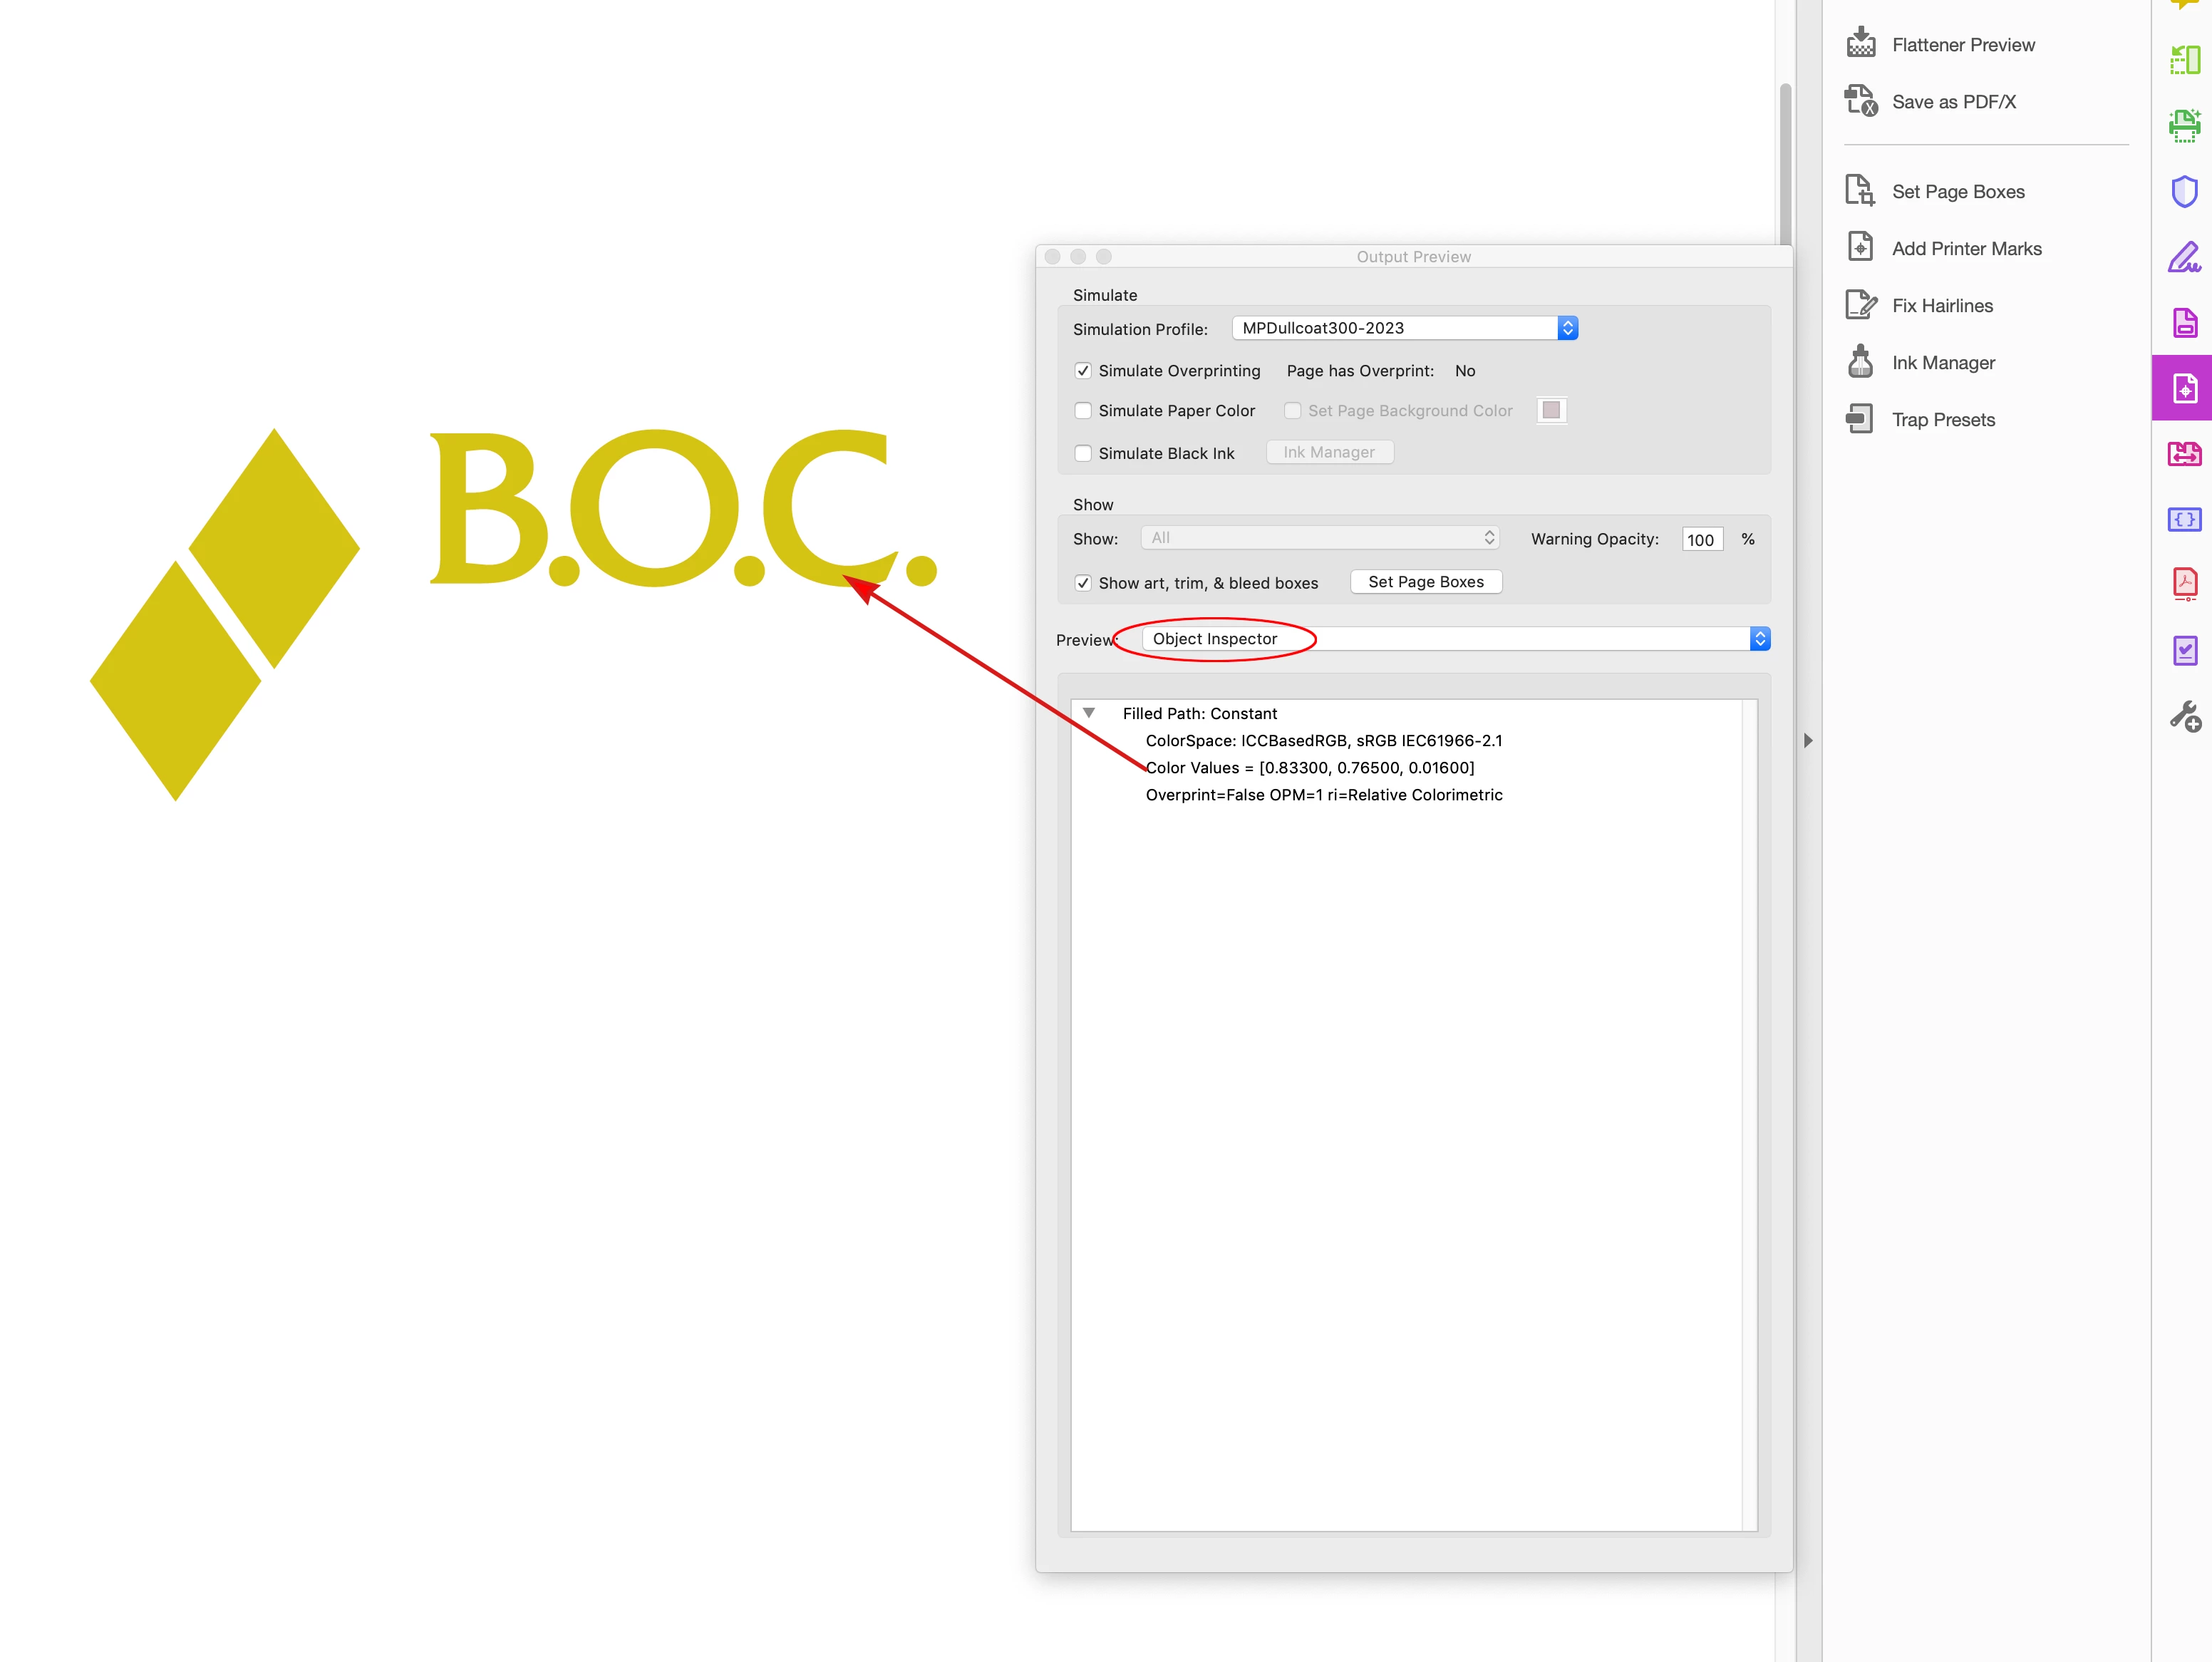Enable the Simulate Black Ink checkbox
The width and height of the screenshot is (2212, 1662).
coord(1083,453)
